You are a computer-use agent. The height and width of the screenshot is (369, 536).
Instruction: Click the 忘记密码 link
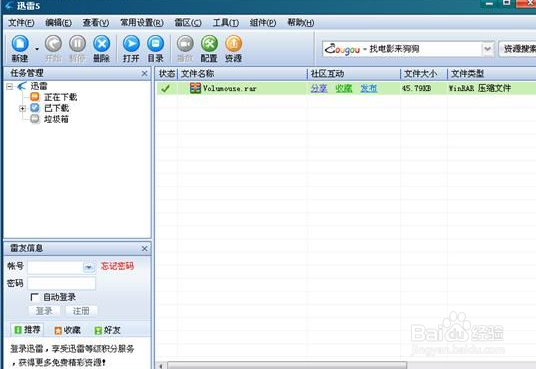pyautogui.click(x=117, y=266)
